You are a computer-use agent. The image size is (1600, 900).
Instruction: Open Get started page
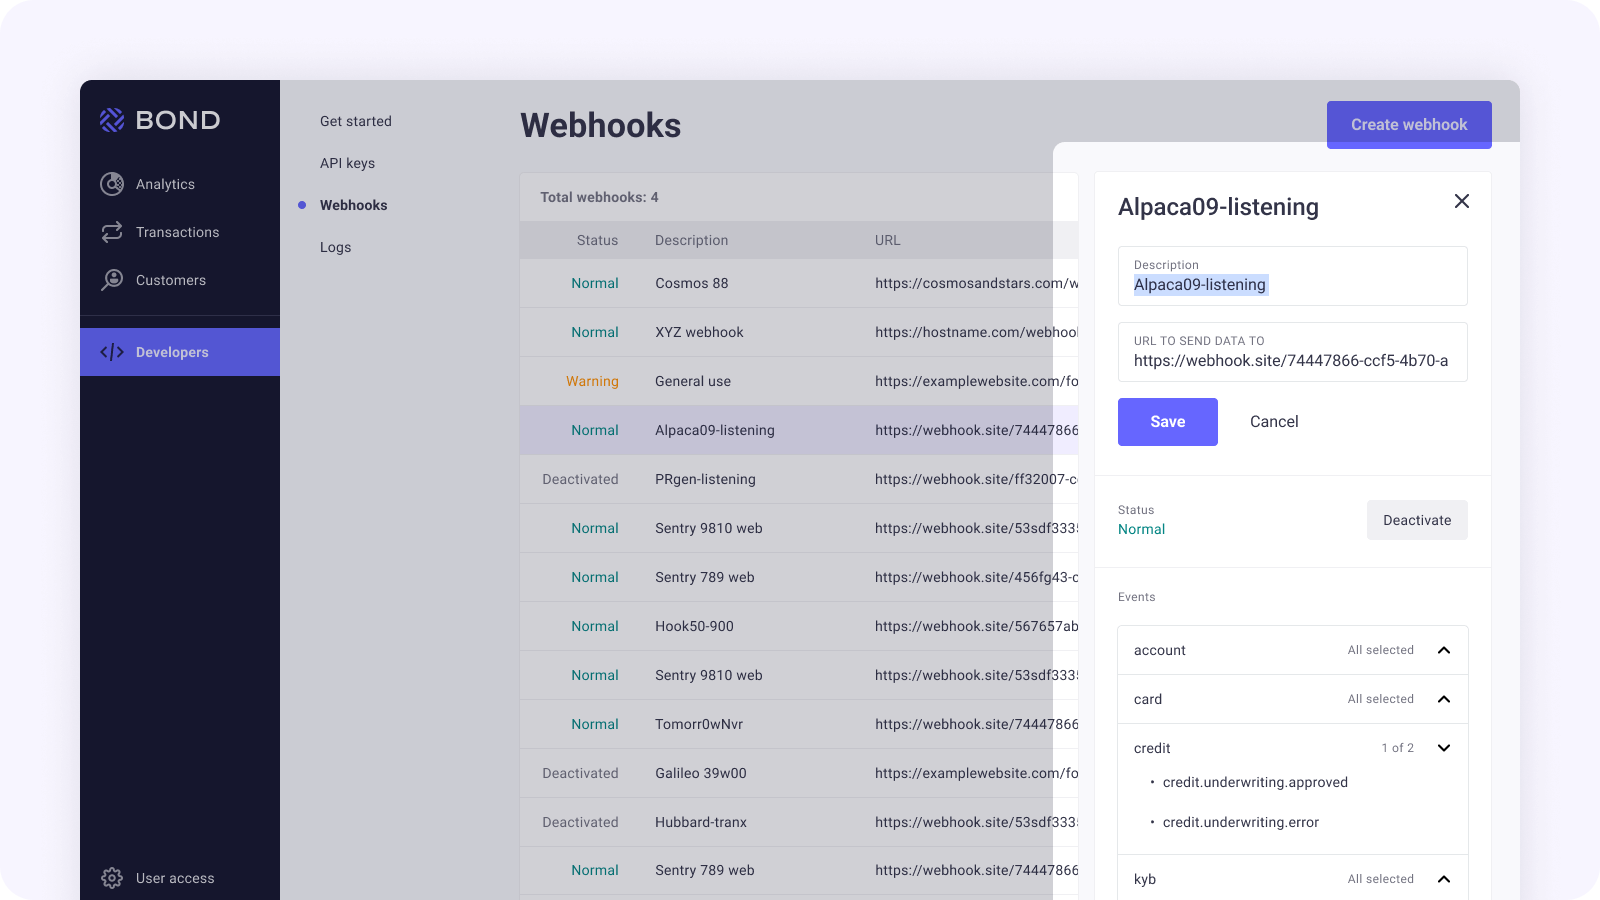[x=356, y=121]
